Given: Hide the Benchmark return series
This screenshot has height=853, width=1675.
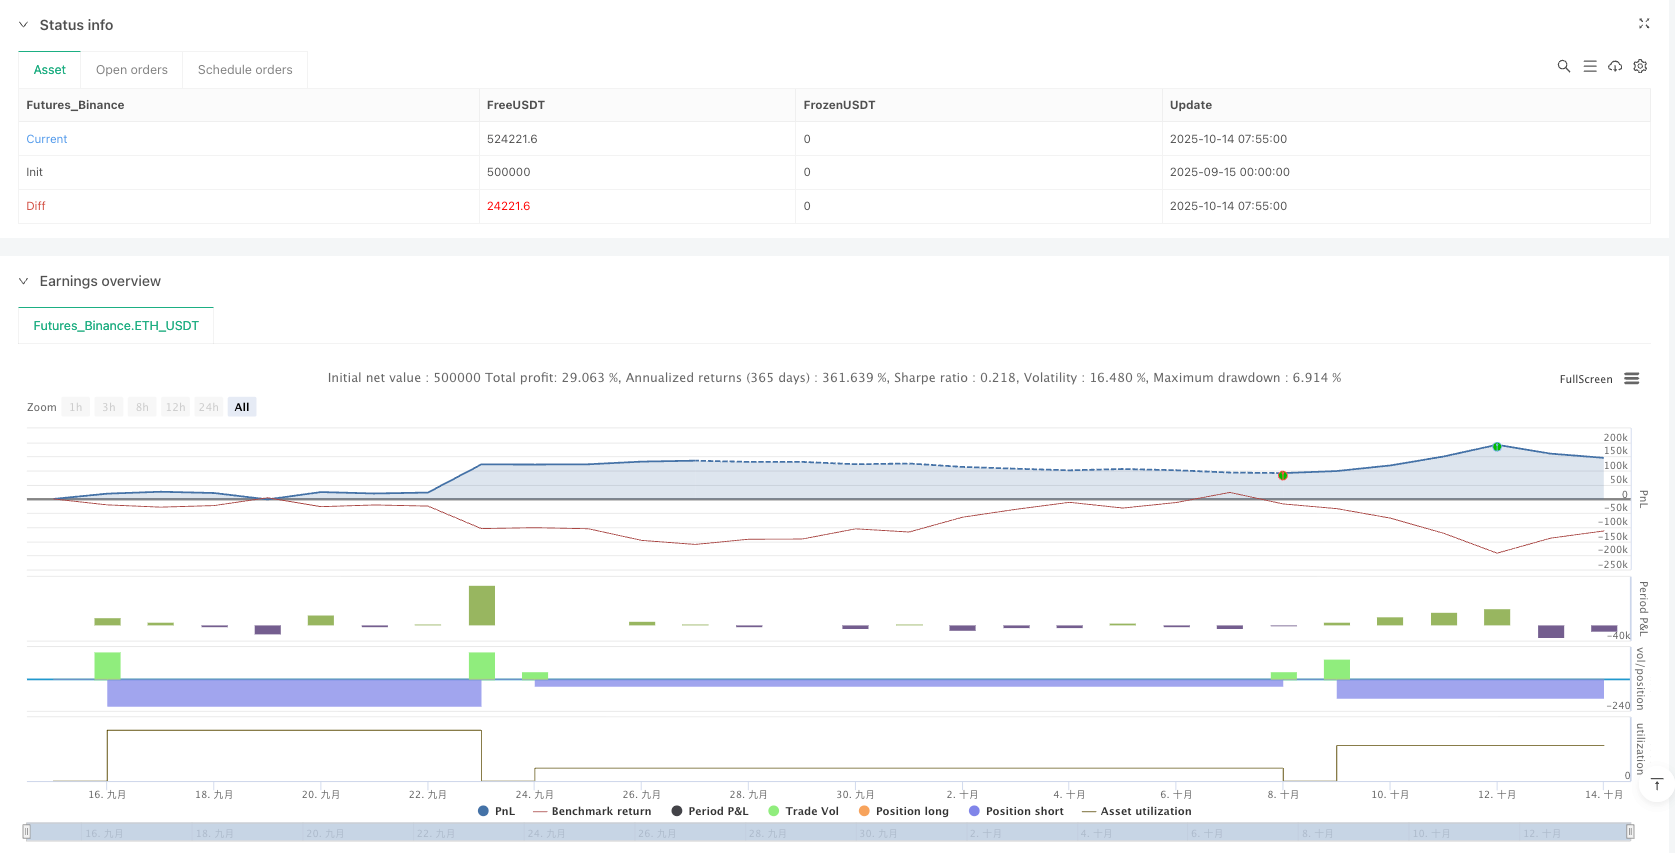Looking at the screenshot, I should pyautogui.click(x=592, y=811).
